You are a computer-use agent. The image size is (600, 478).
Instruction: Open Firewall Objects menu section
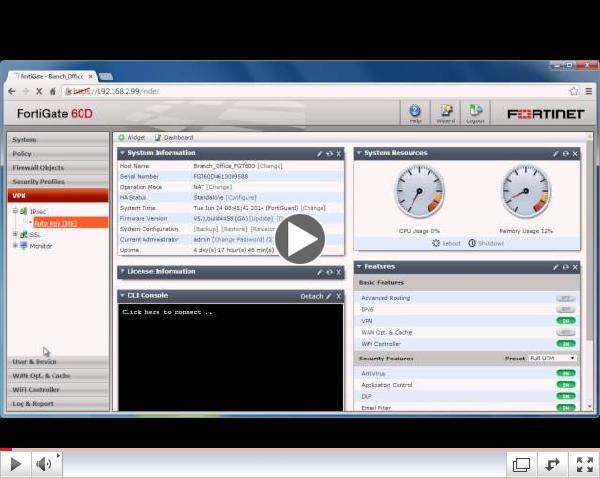(x=58, y=168)
